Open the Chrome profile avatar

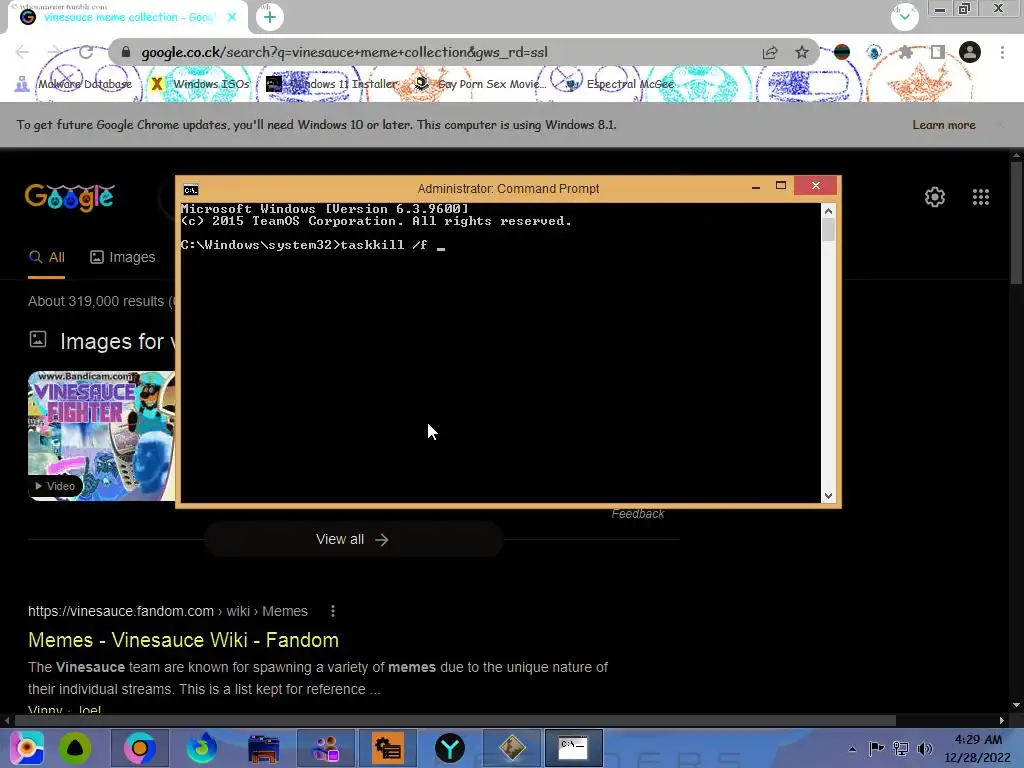[970, 52]
